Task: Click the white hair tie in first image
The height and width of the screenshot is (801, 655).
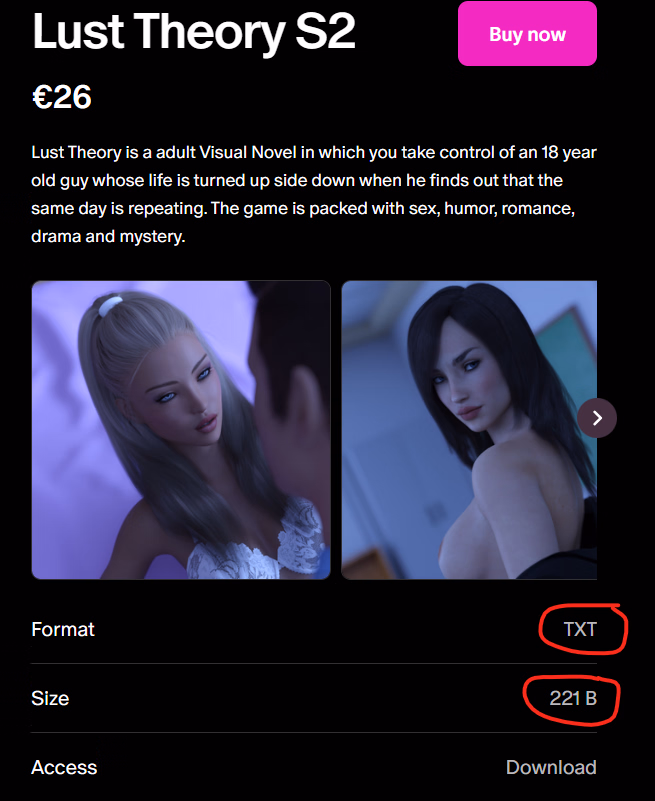Action: 110,305
